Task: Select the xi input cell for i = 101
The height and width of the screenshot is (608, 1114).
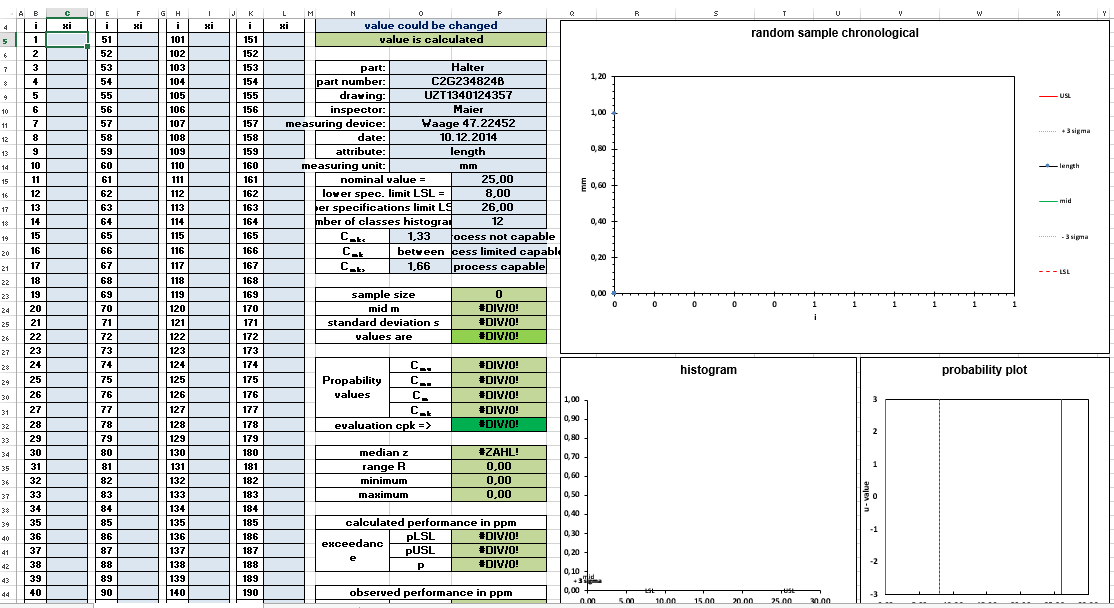Action: (x=209, y=40)
